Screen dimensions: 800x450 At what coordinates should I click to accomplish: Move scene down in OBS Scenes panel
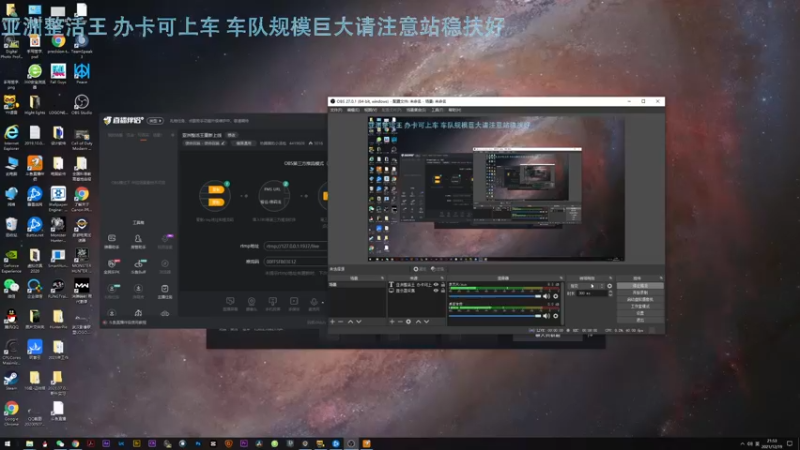pyautogui.click(x=359, y=322)
